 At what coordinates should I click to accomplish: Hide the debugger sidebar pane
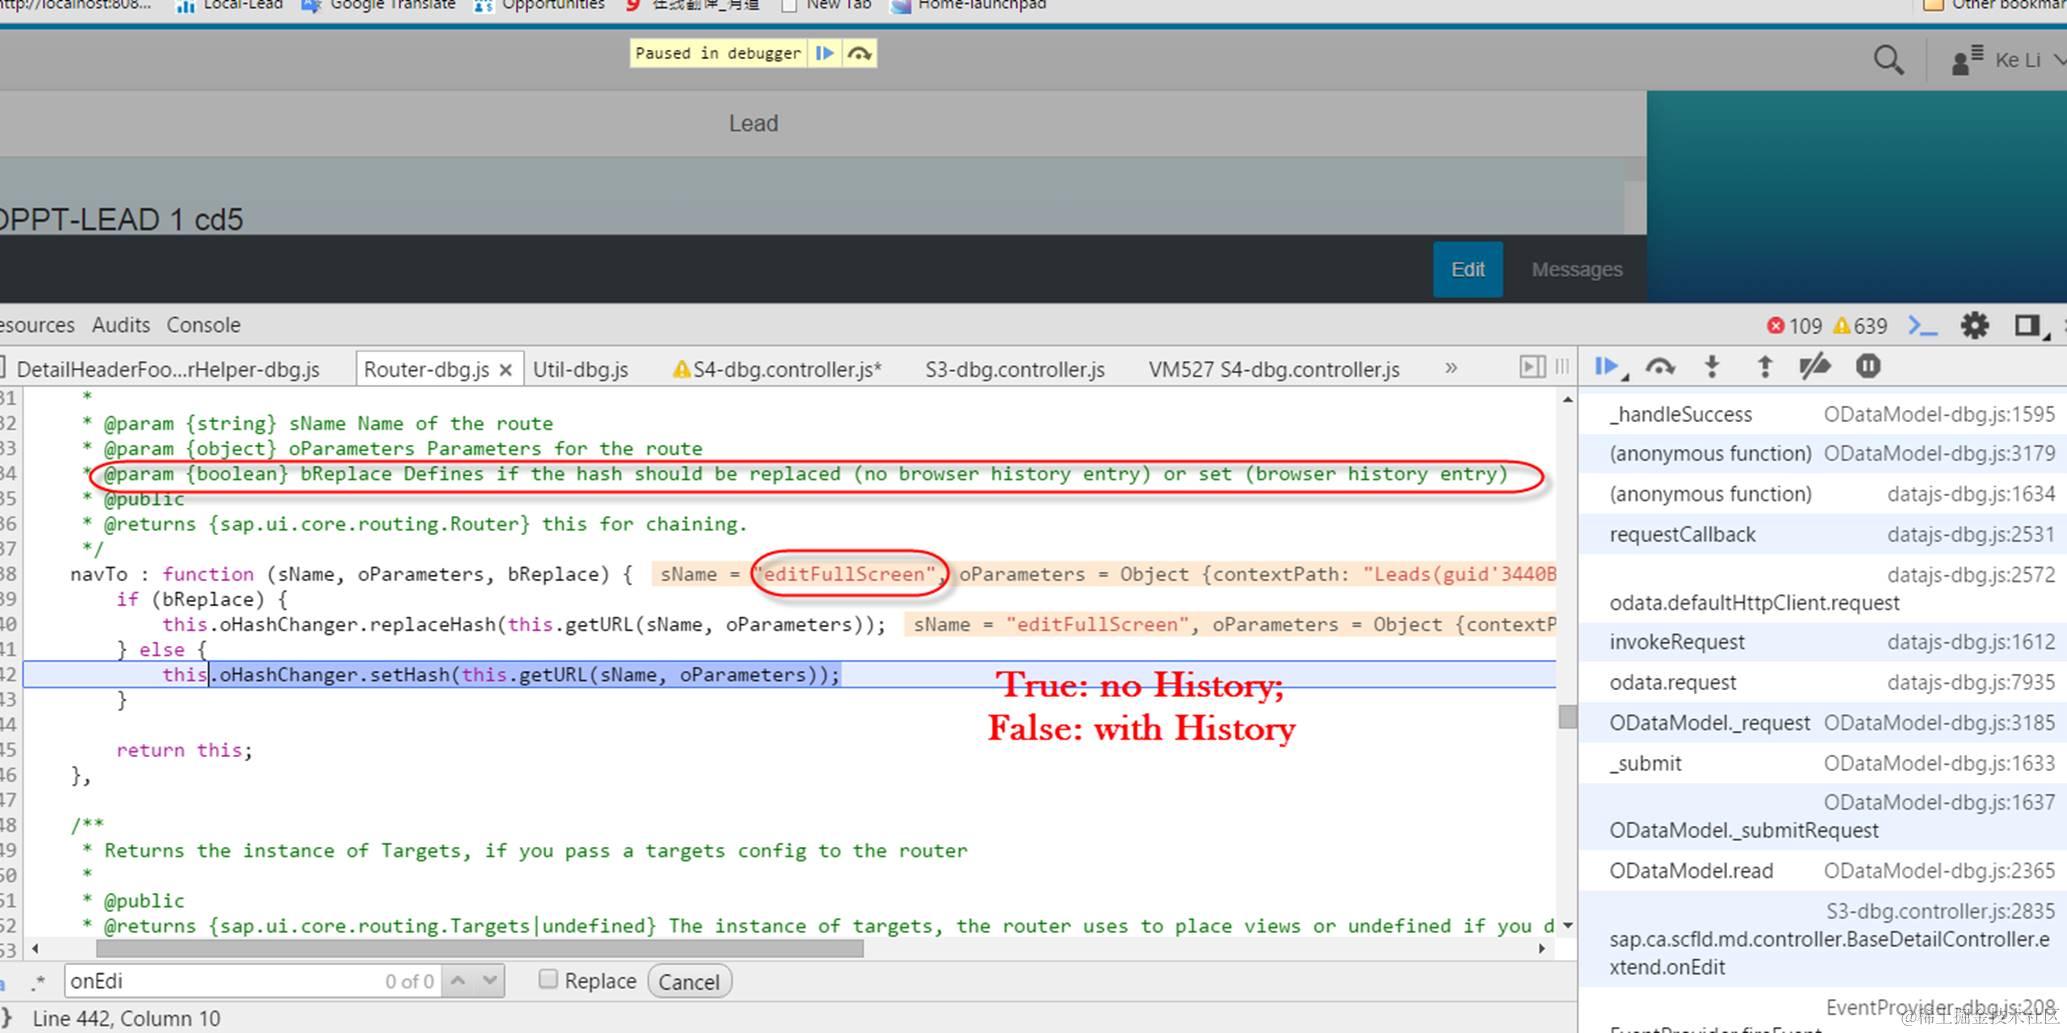(x=1531, y=367)
